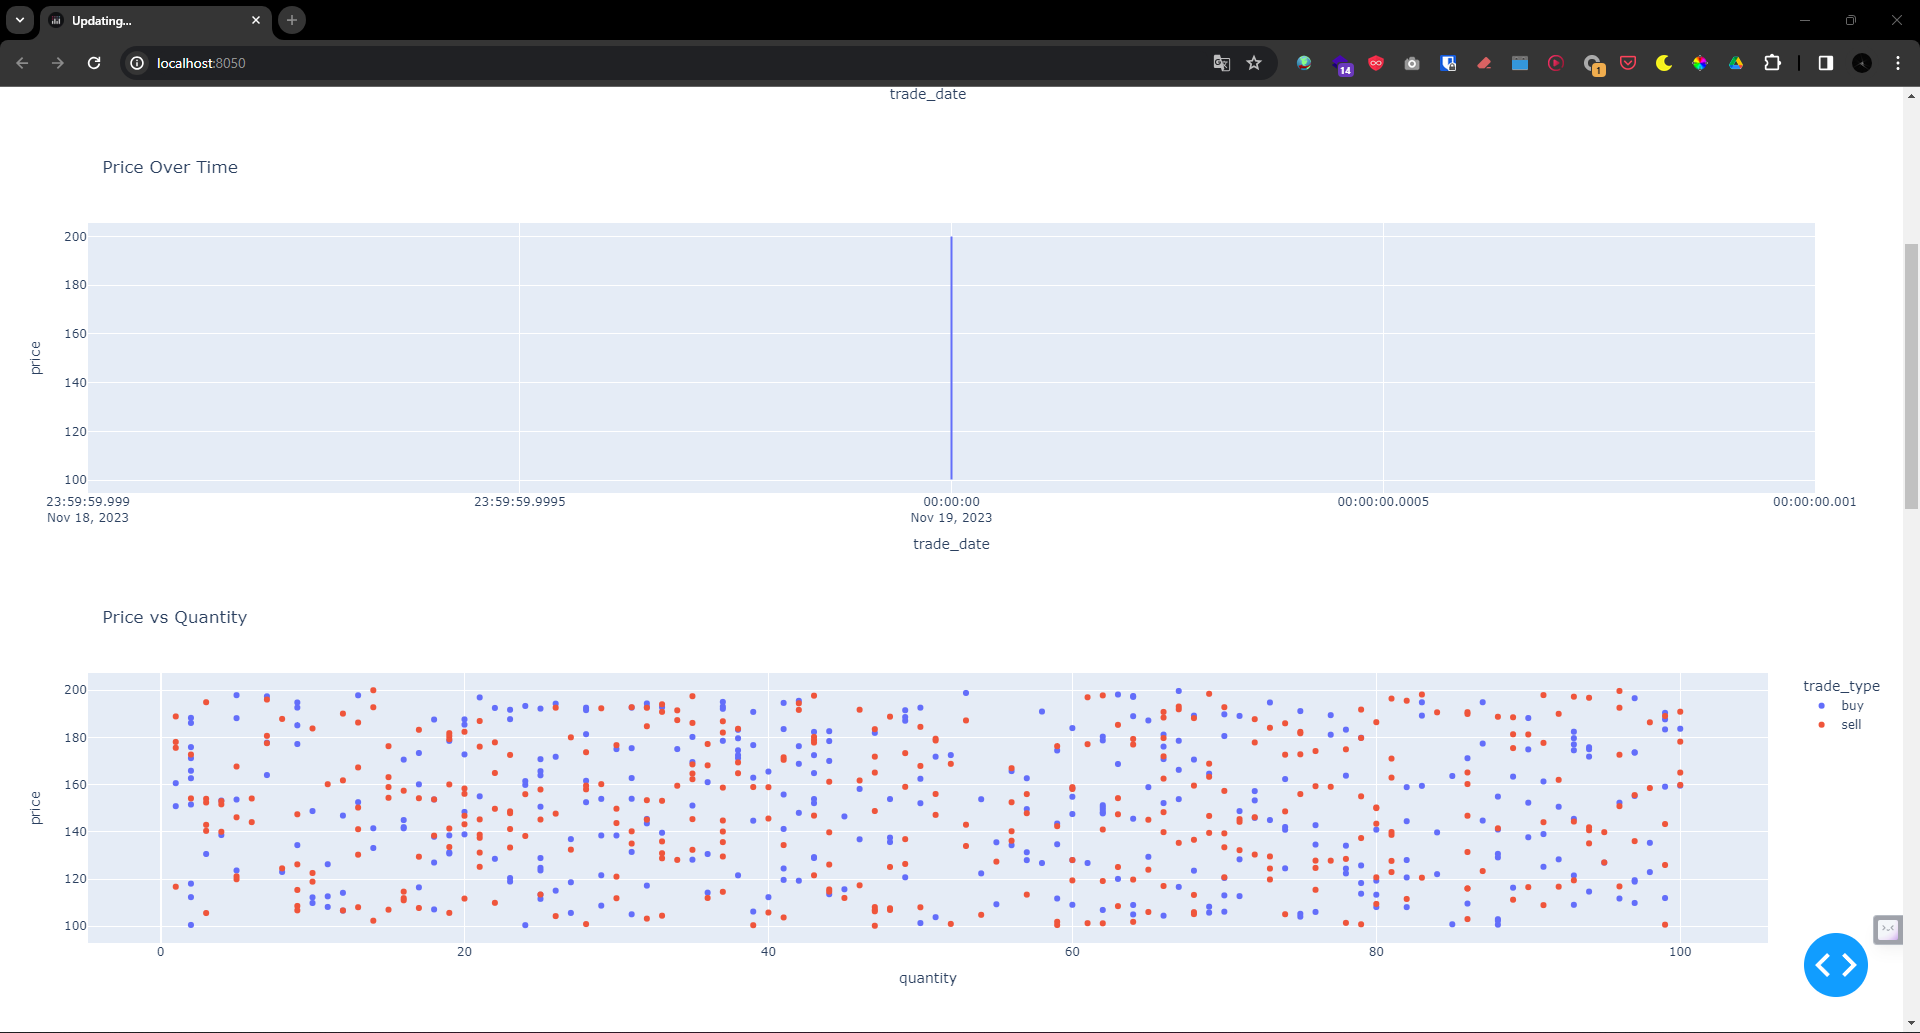Open the purple extension with 14 badge
This screenshot has width=1920, height=1033.
[x=1342, y=65]
